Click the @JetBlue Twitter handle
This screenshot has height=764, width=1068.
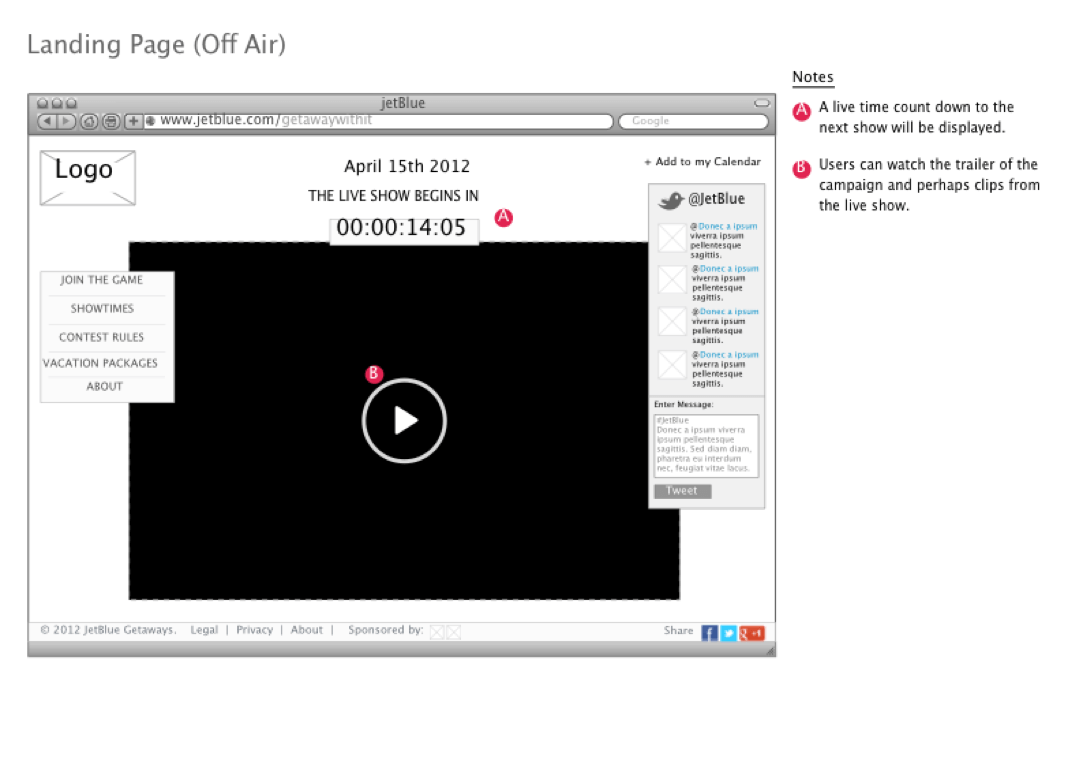click(717, 199)
